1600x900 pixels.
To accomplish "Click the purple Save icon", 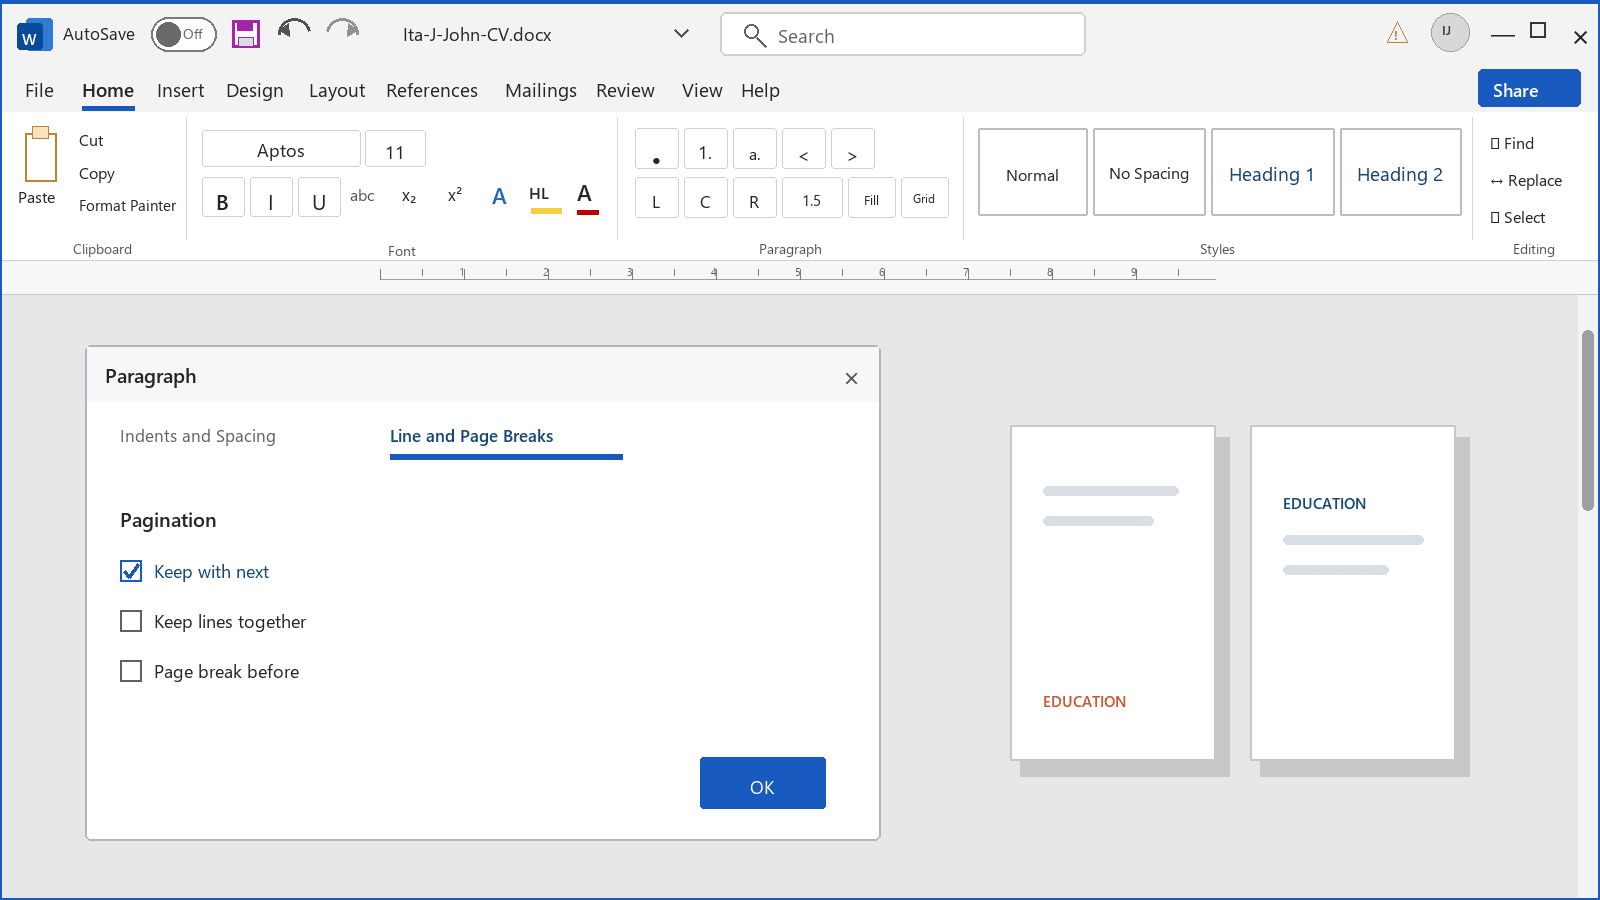I will pyautogui.click(x=246, y=34).
